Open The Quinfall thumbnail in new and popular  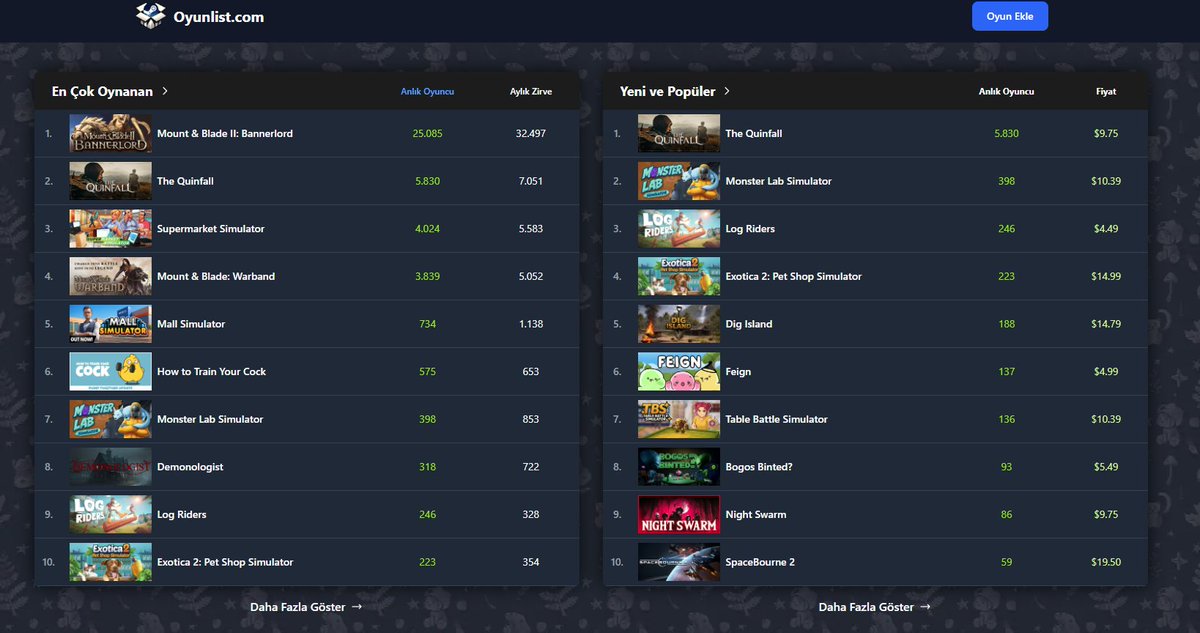(679, 133)
